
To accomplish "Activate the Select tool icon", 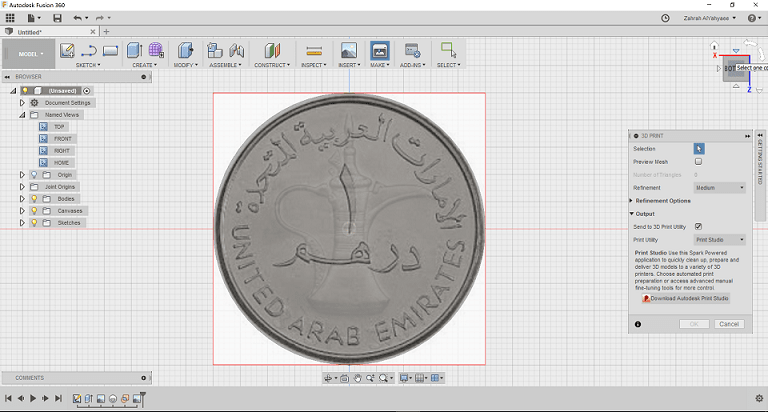I will [x=449, y=50].
